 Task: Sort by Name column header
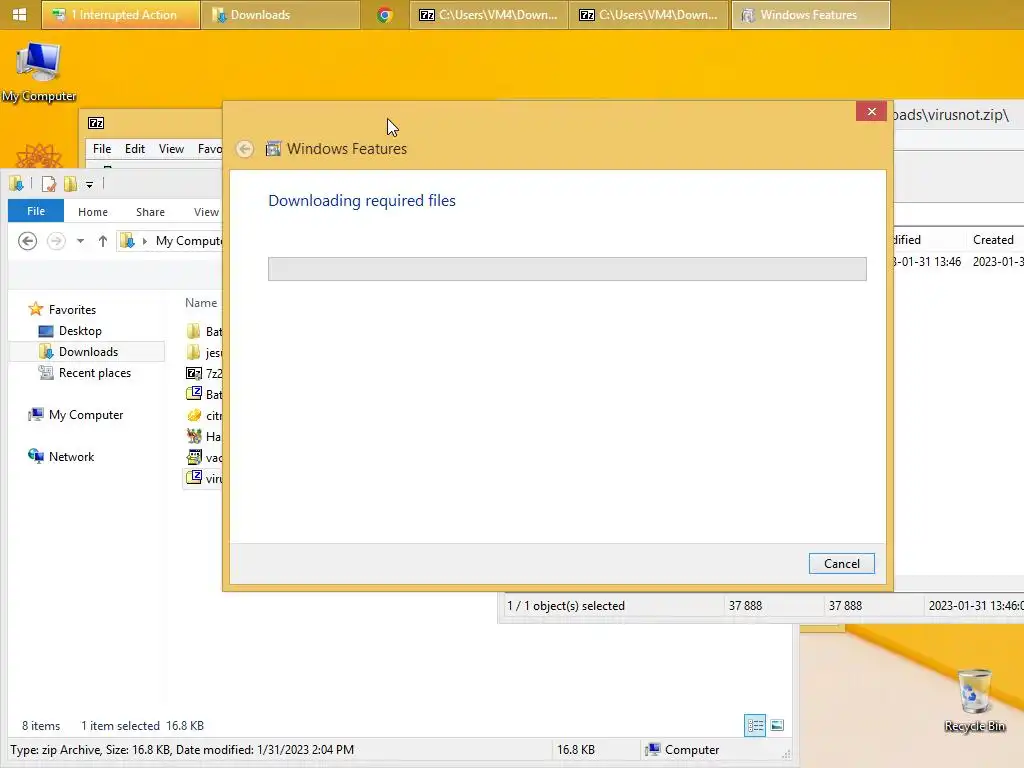coord(200,303)
